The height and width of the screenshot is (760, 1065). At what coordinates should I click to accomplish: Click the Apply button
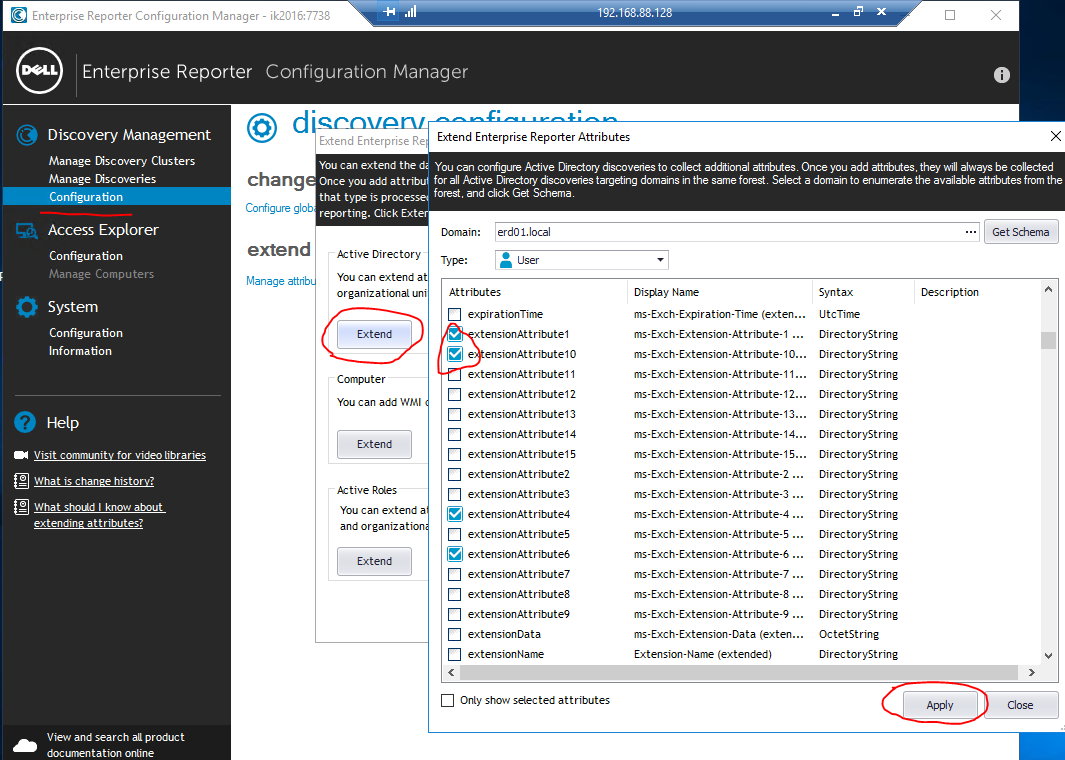point(939,705)
